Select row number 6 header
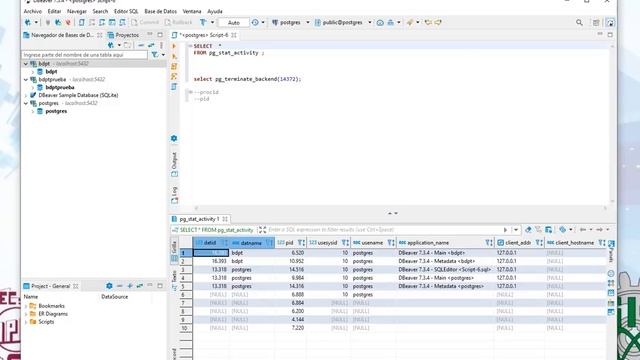Viewport: 640px width, 360px height. (186, 295)
